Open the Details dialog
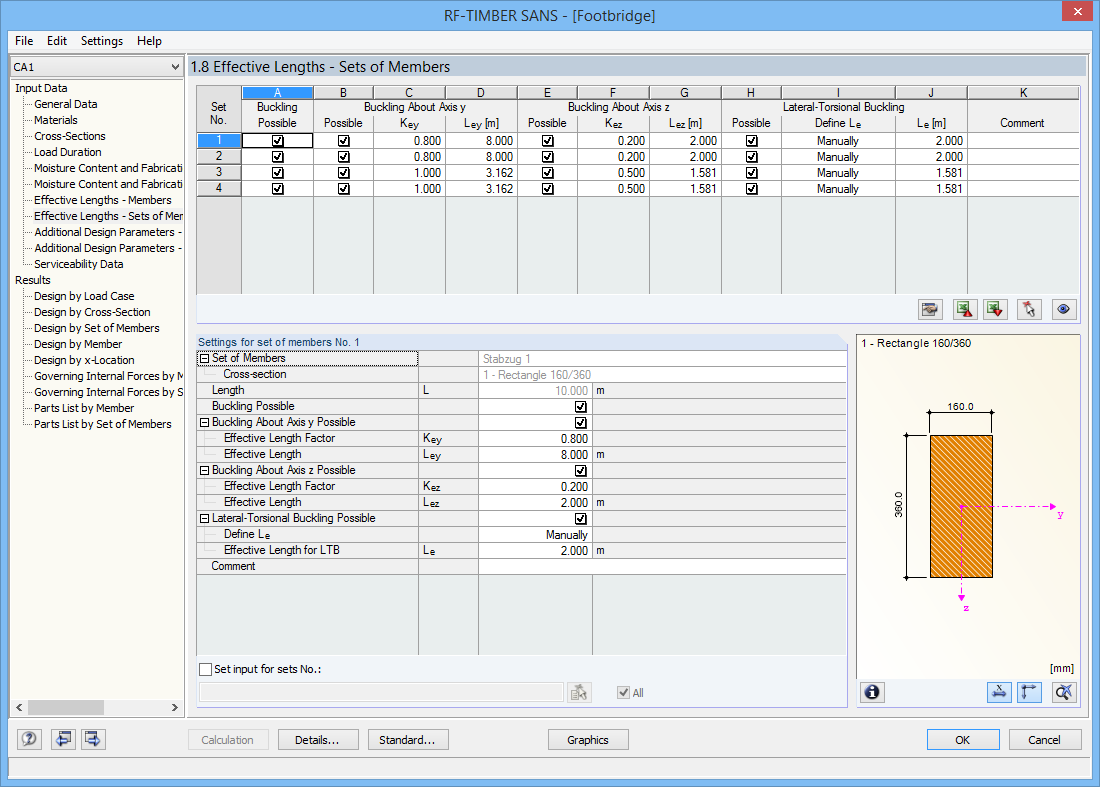The width and height of the screenshot is (1100, 787). click(318, 739)
